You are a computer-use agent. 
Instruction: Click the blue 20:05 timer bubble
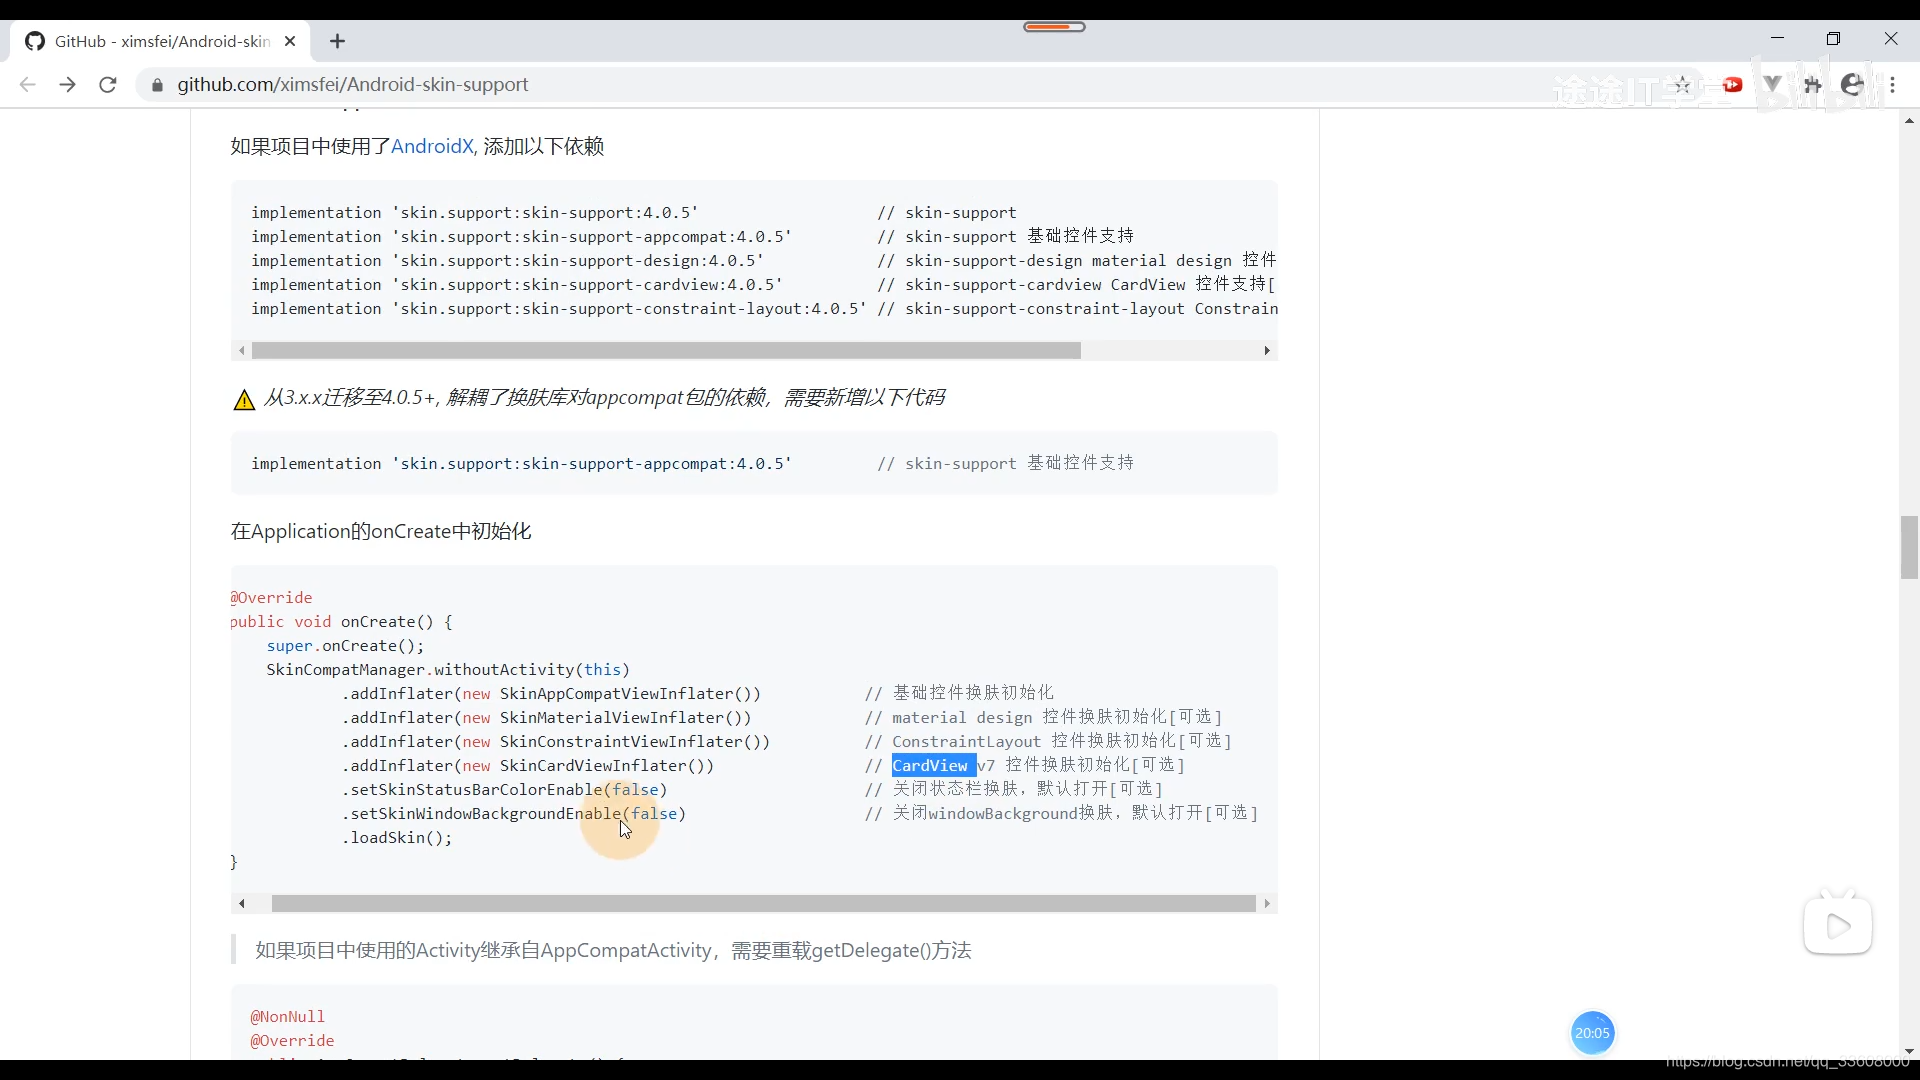[x=1592, y=1033]
